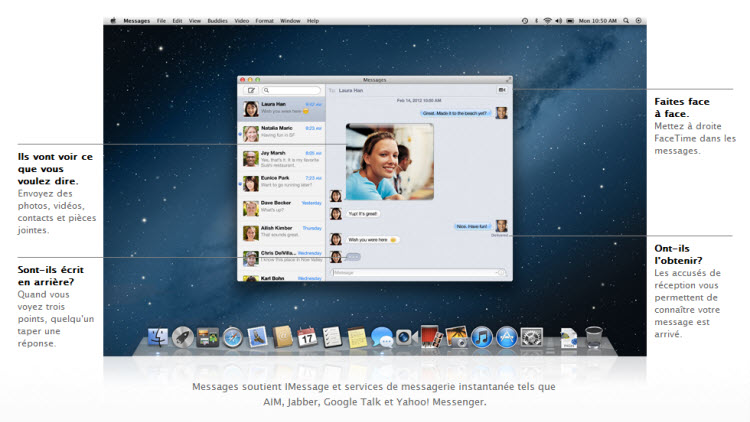Open Reminders checklist in the Dock

click(332, 337)
